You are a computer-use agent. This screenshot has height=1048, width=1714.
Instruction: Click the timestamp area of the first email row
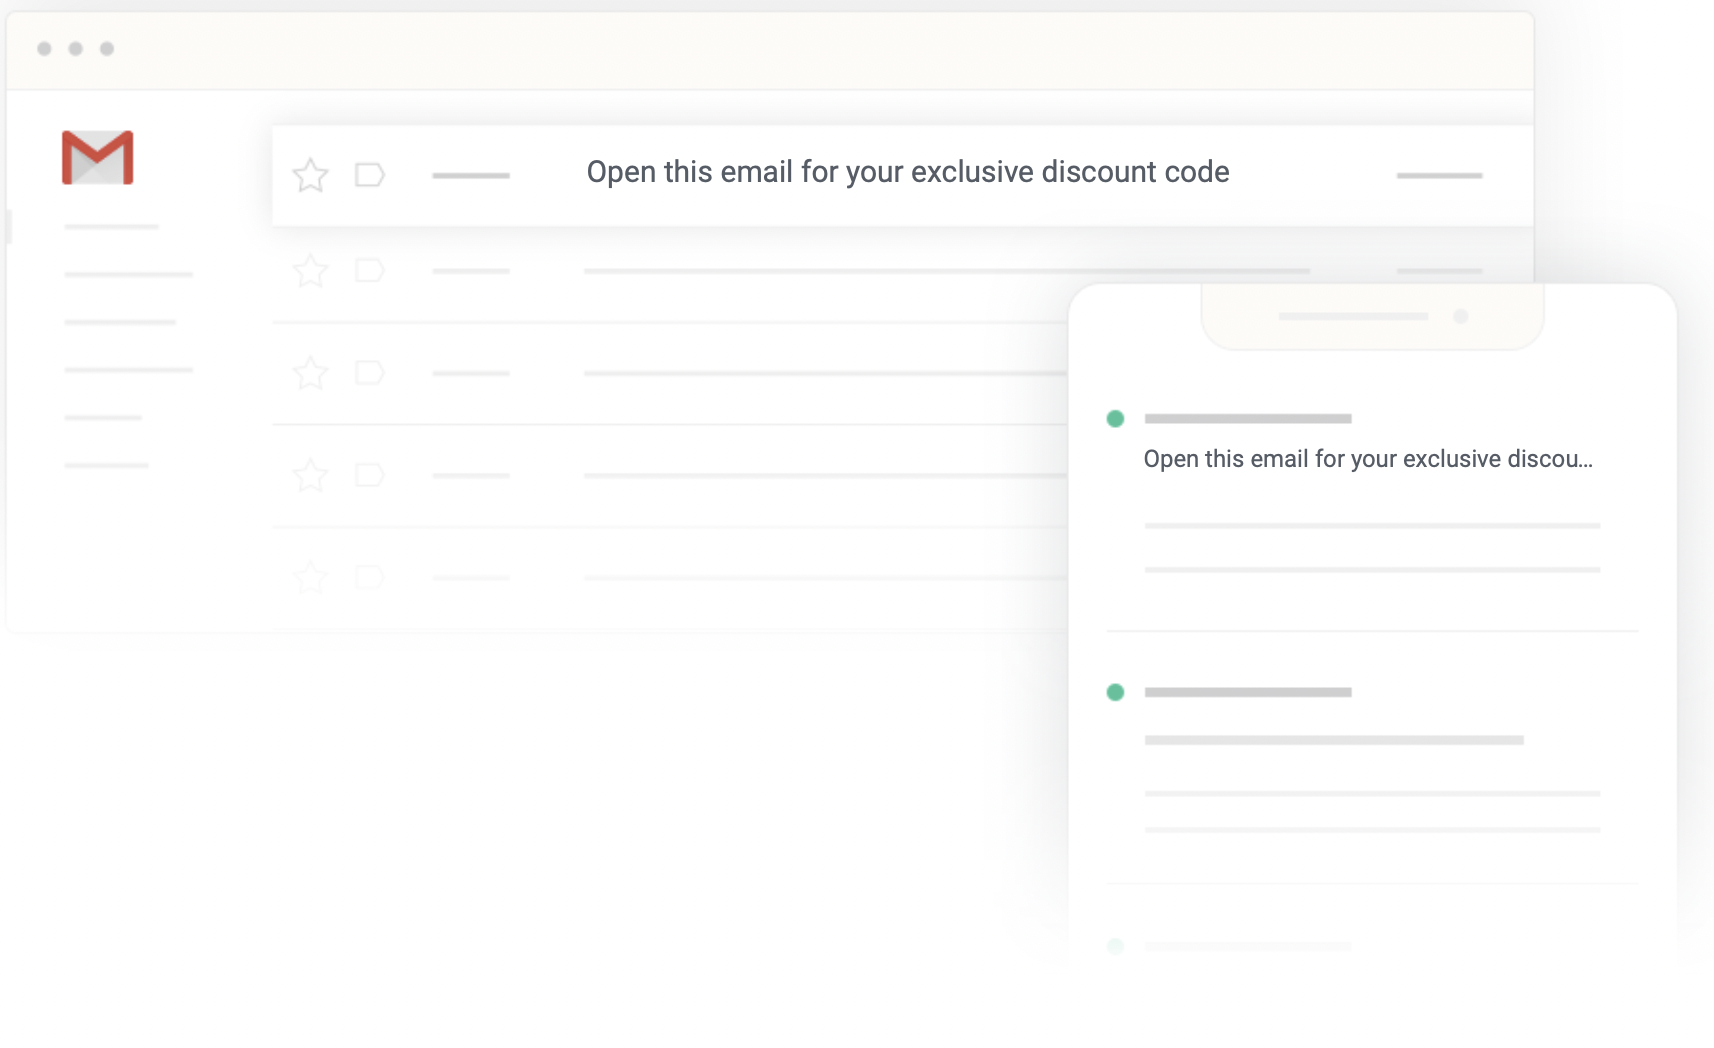[x=1439, y=175]
